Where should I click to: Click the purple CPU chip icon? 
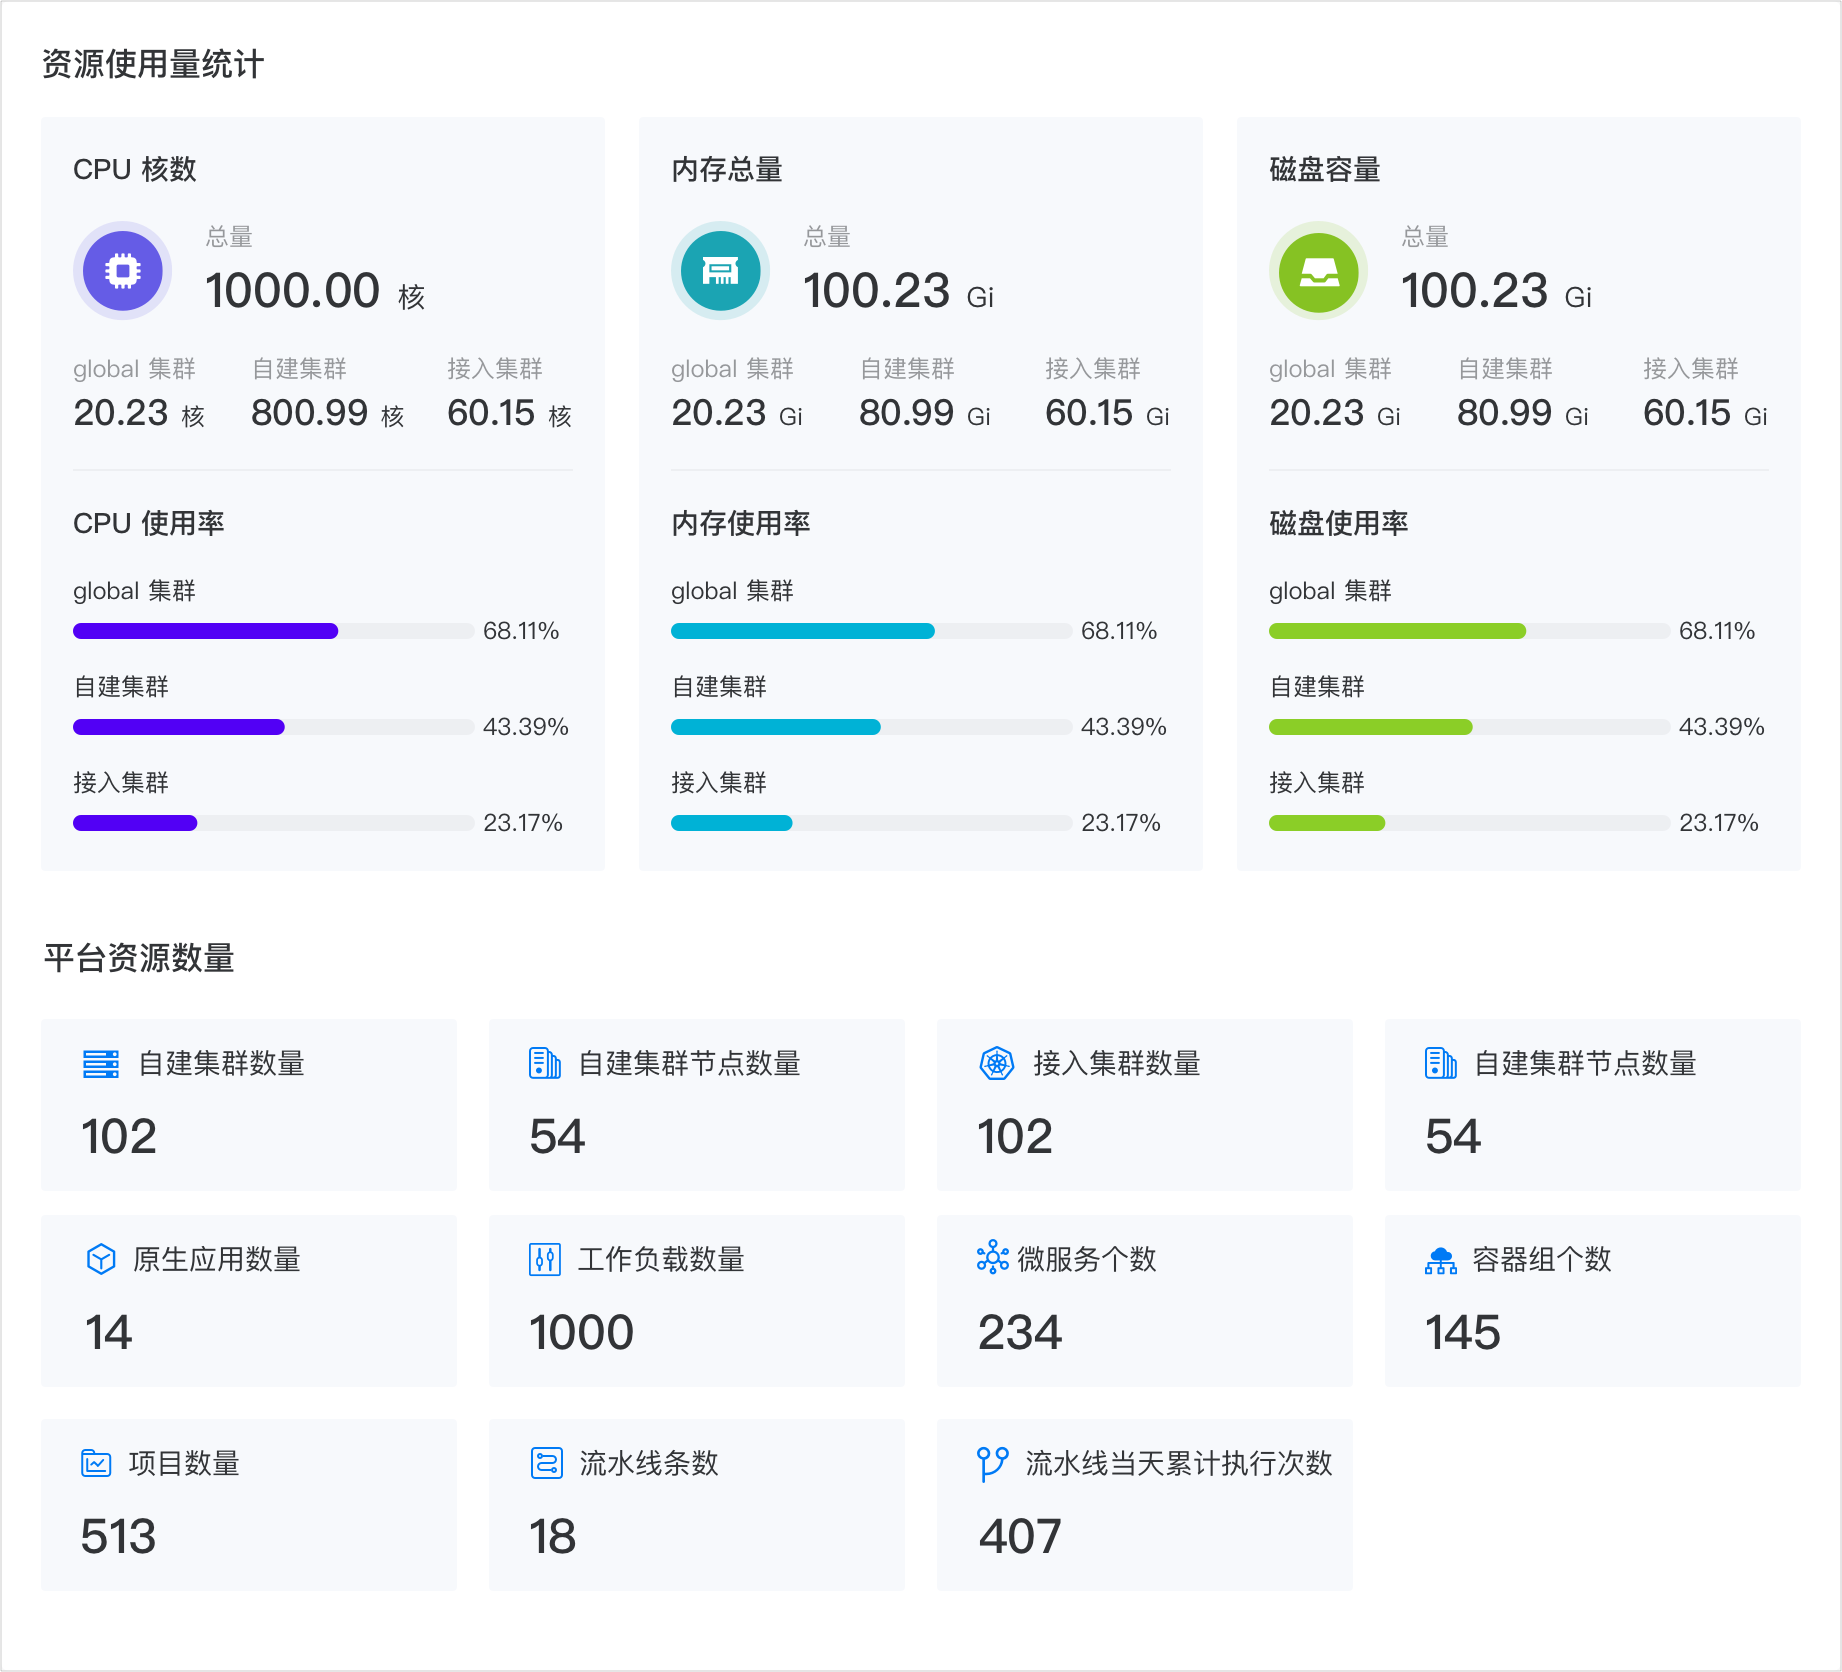tap(122, 271)
